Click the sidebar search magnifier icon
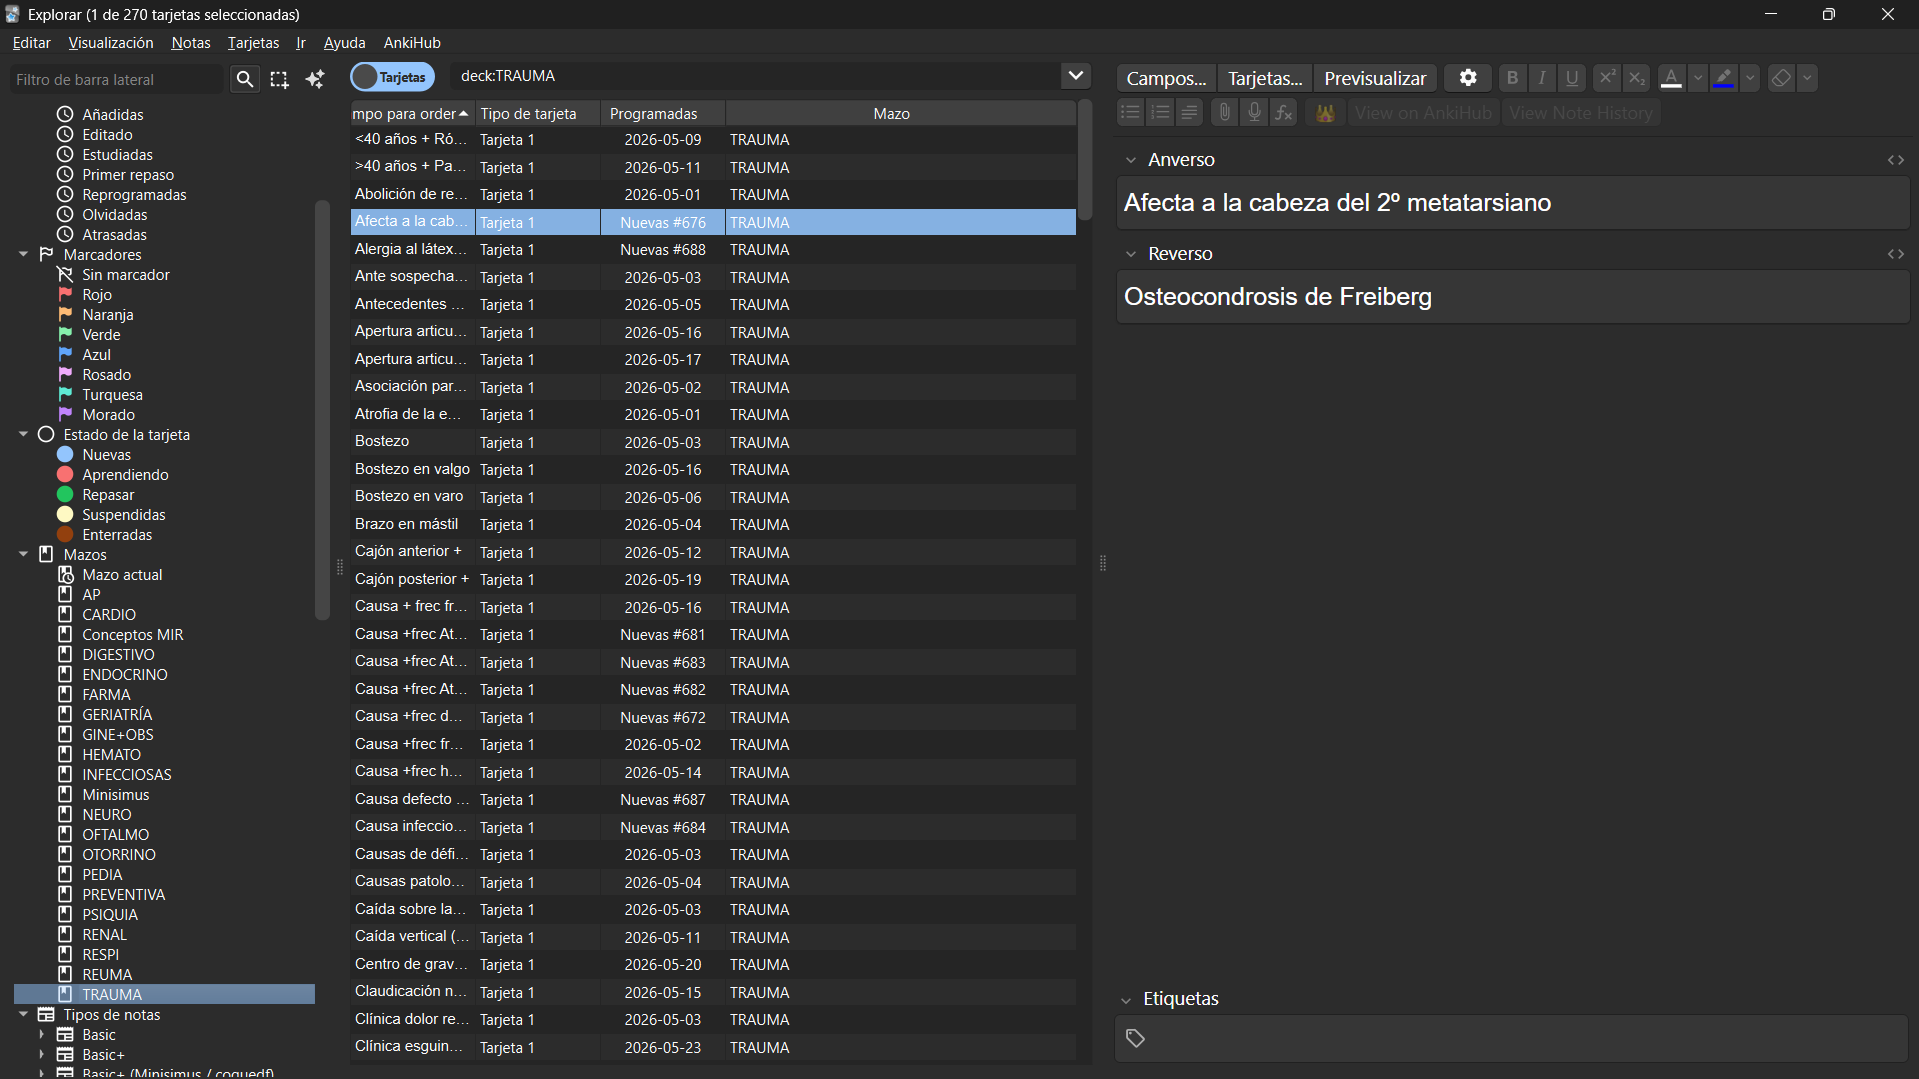Image resolution: width=1919 pixels, height=1079 pixels. [x=245, y=79]
